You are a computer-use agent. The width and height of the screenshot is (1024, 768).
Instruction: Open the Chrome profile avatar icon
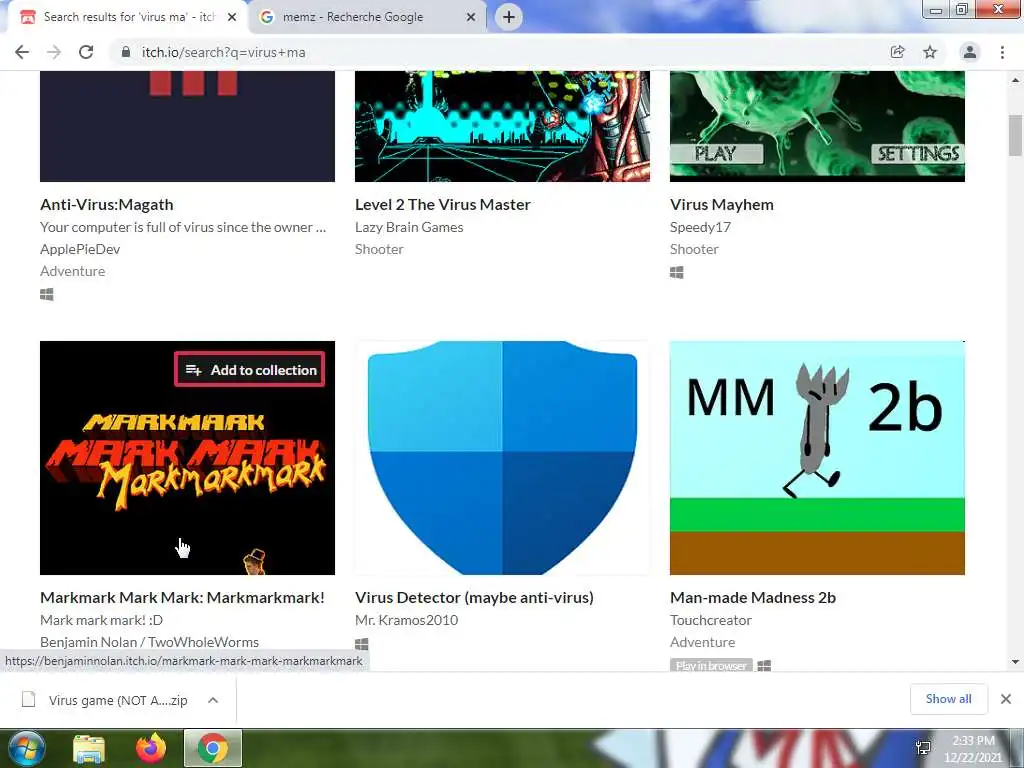point(970,52)
